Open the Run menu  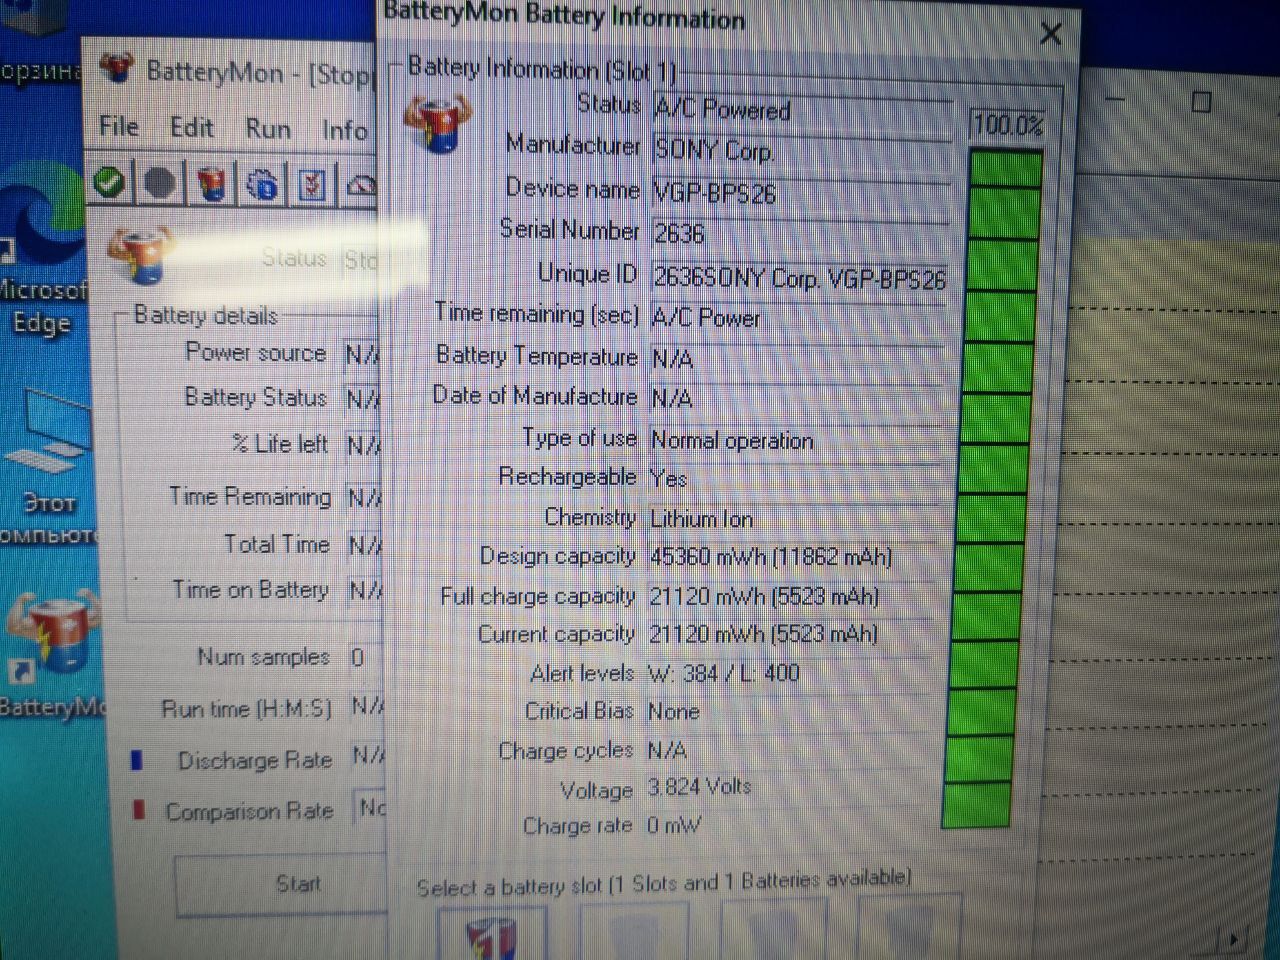(268, 129)
